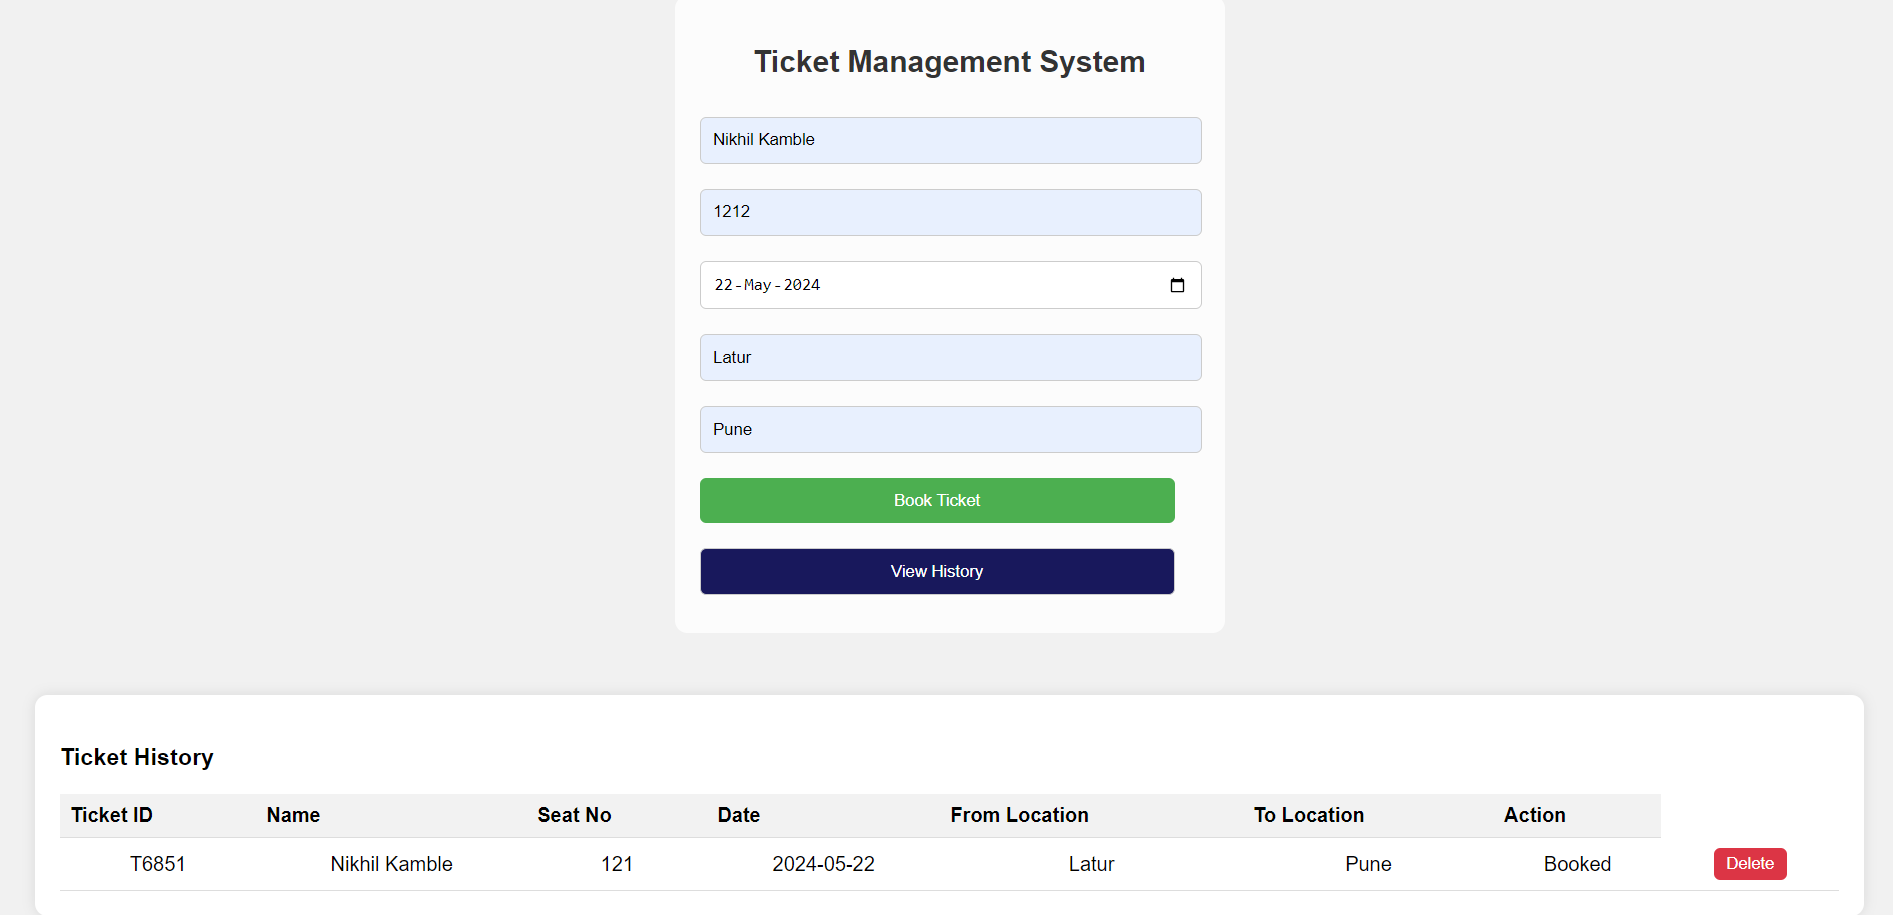Click ticket ID T6851 in the history table
The image size is (1893, 915).
point(158,864)
